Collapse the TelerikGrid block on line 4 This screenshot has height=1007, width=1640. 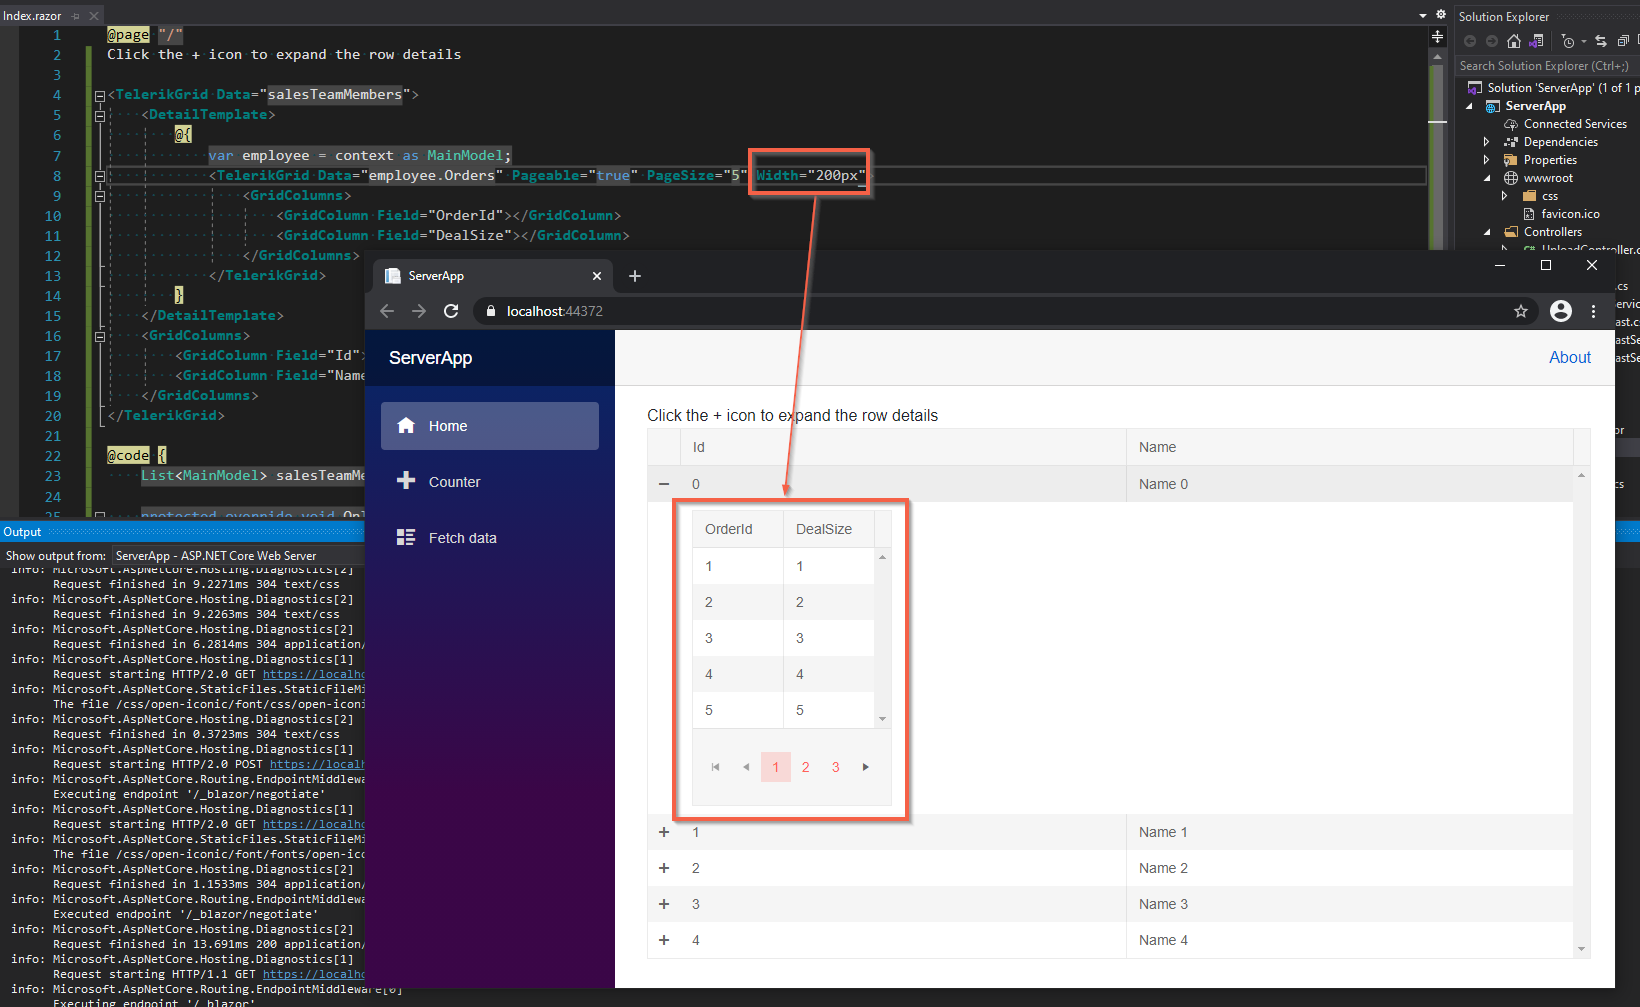(x=100, y=96)
